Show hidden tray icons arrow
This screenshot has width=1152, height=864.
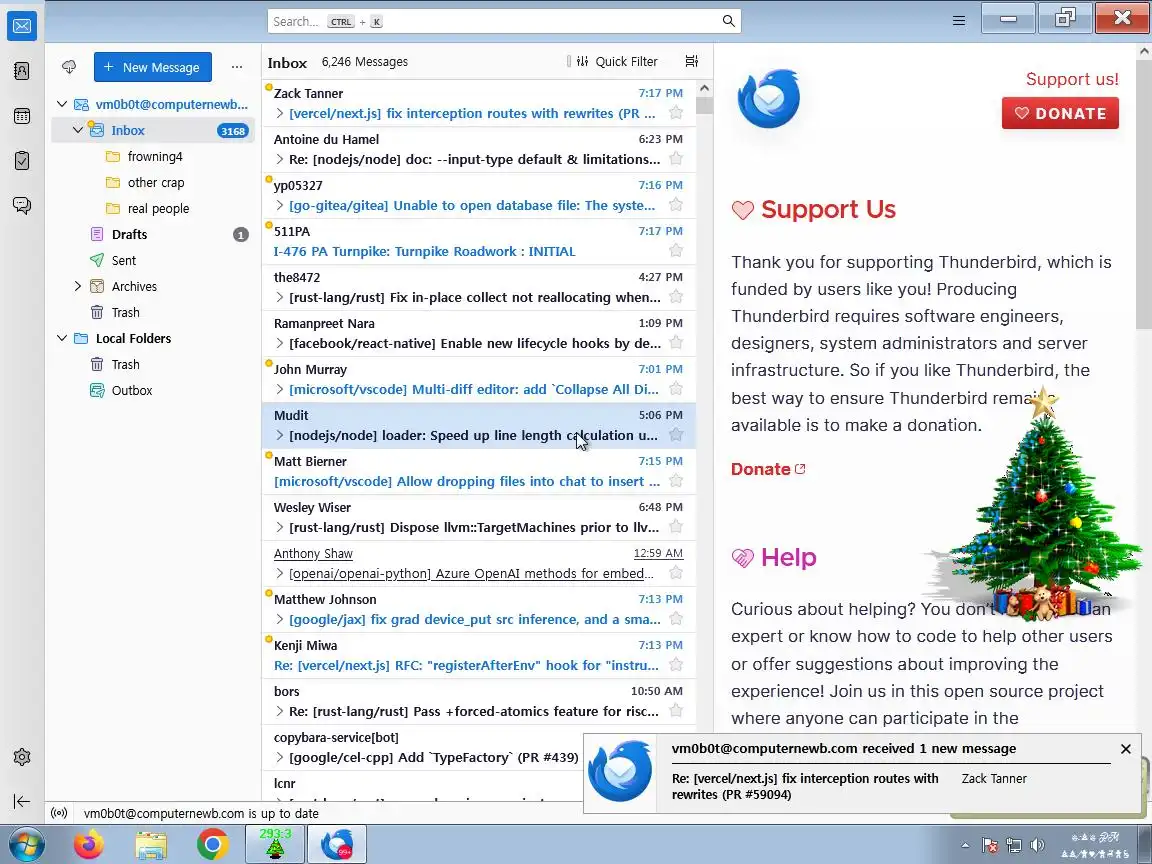coord(965,845)
